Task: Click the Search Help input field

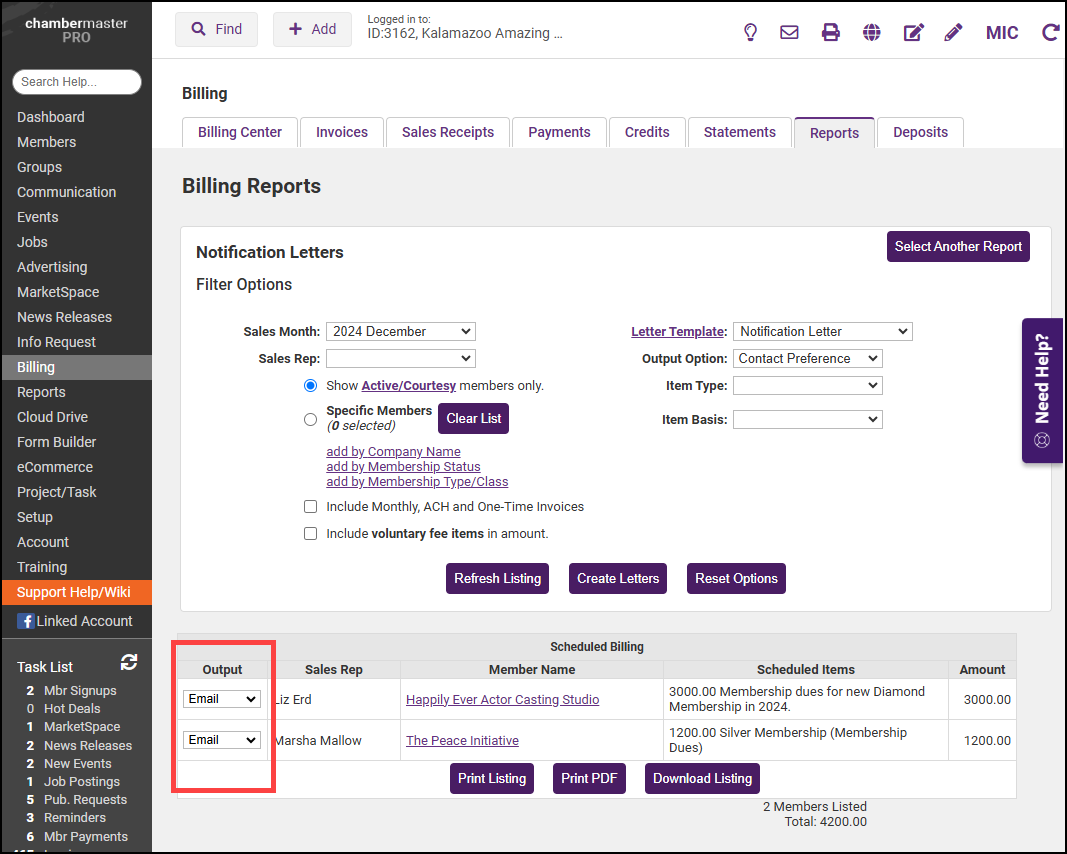Action: tap(76, 82)
